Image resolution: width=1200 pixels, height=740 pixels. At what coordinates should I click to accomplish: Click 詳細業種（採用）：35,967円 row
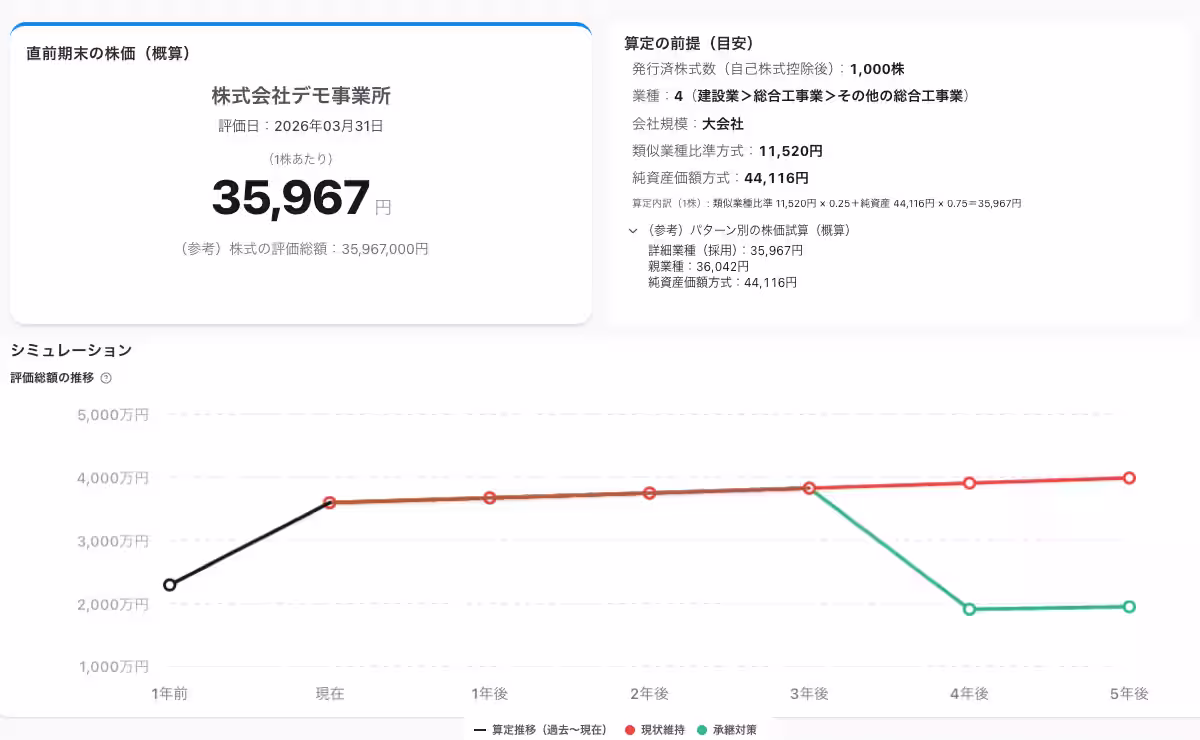(x=726, y=251)
